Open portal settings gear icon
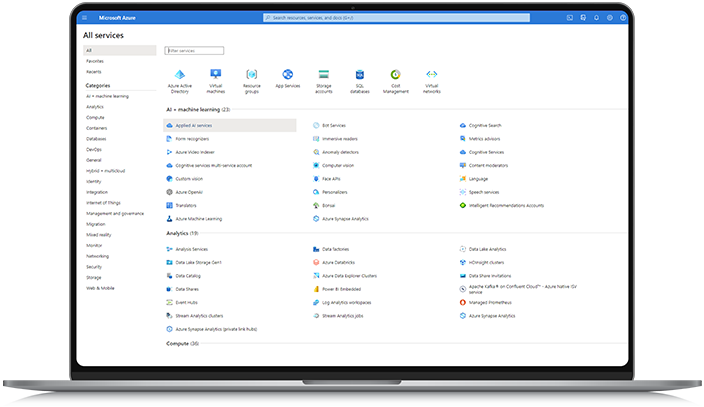 [610, 18]
